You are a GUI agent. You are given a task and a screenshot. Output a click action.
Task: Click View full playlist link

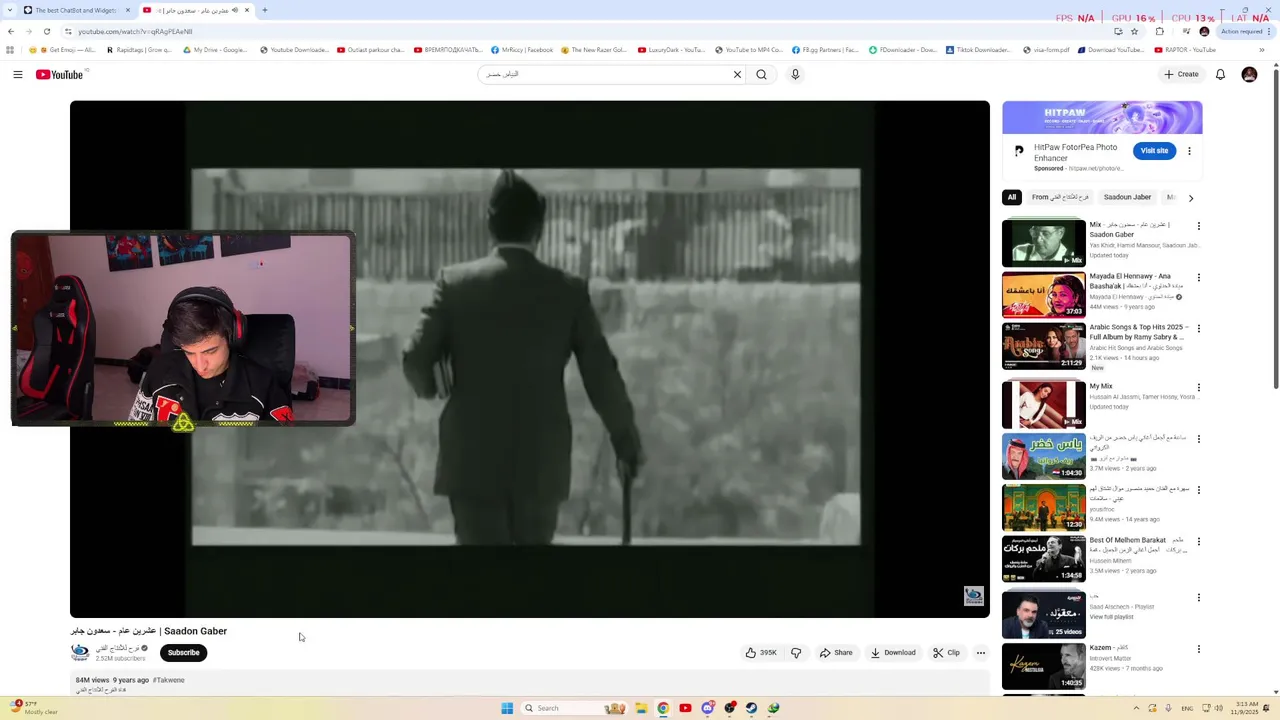(x=1111, y=617)
